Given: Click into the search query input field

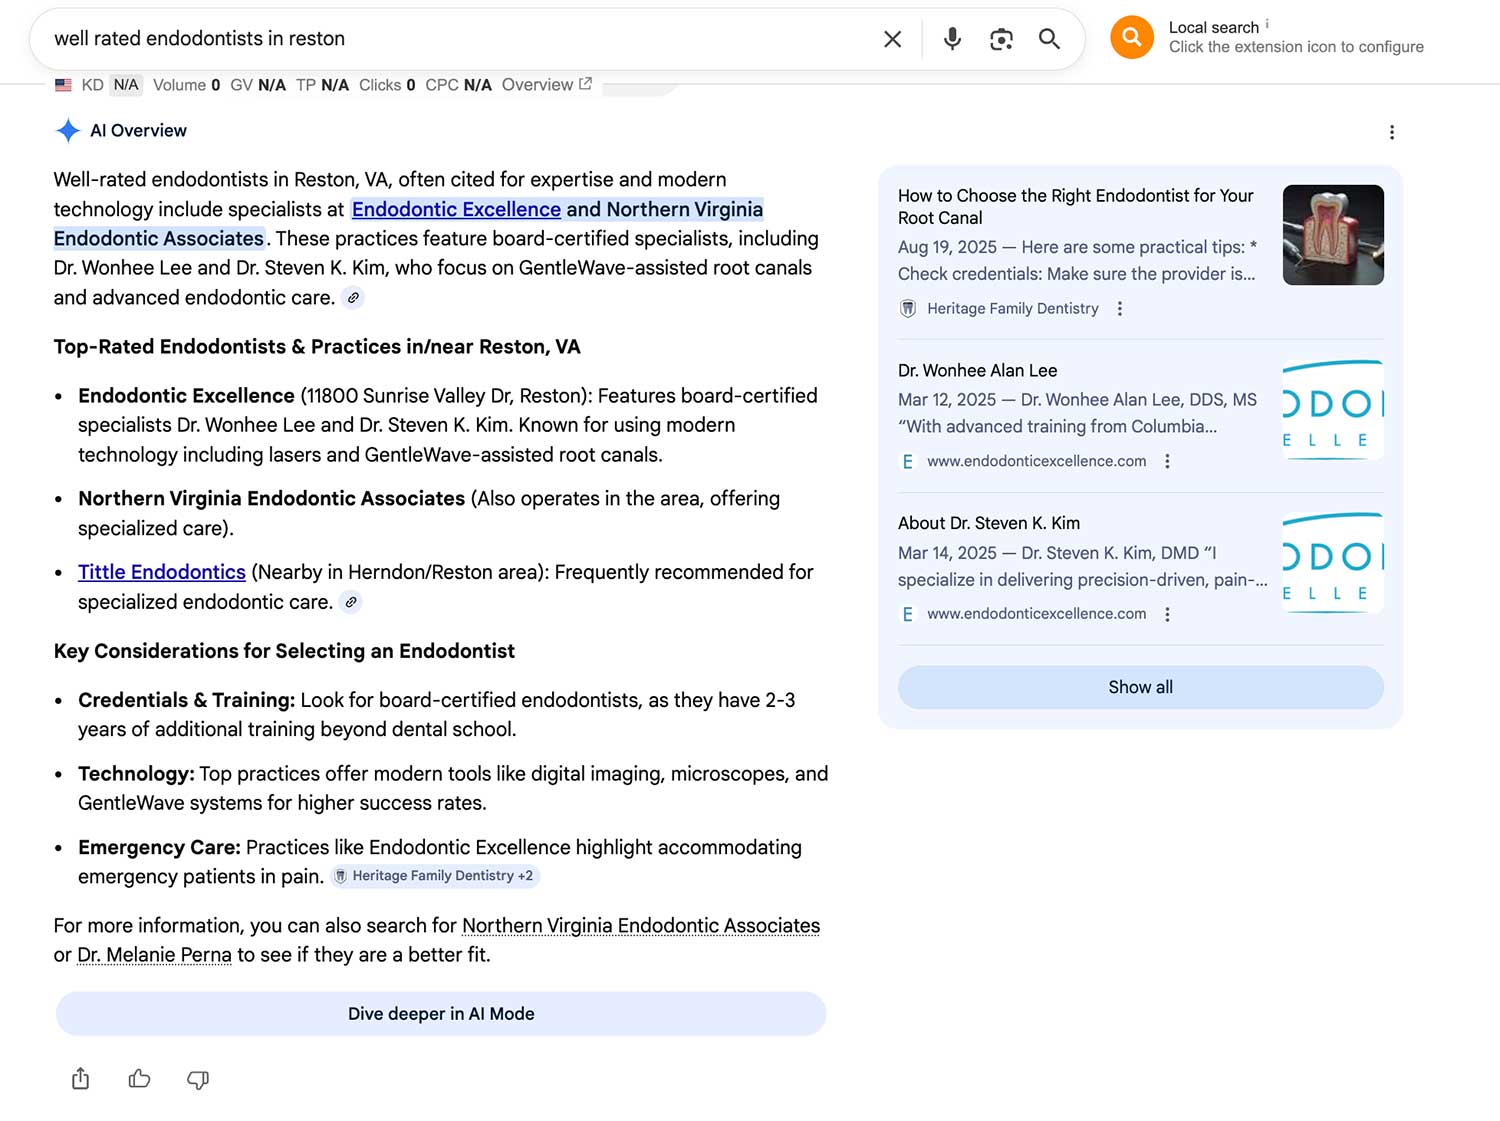Looking at the screenshot, I should point(450,39).
